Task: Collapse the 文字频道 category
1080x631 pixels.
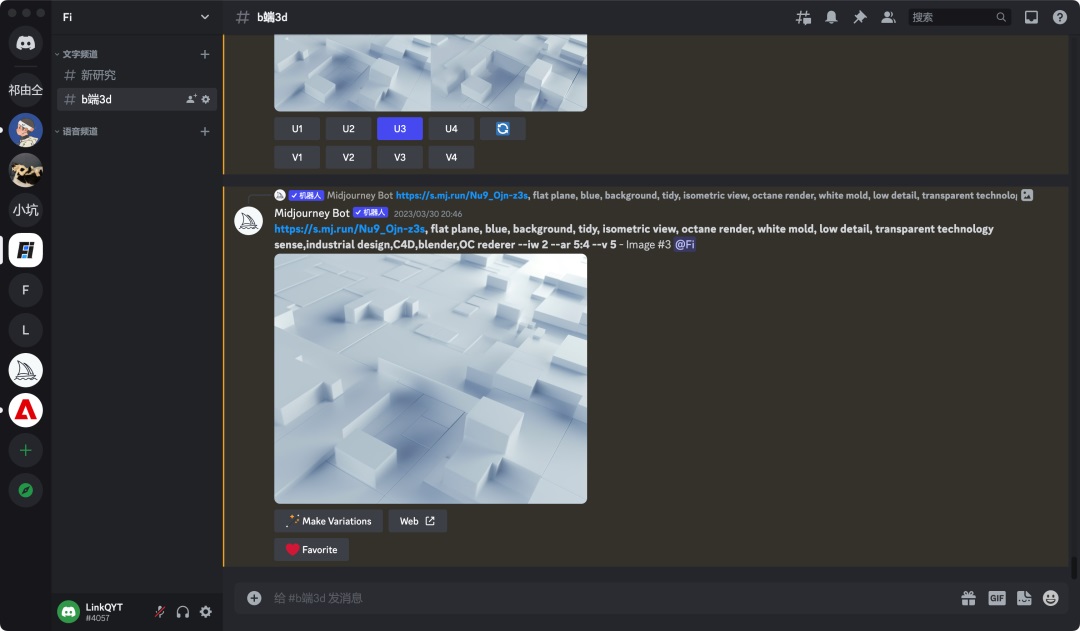Action: [80, 54]
